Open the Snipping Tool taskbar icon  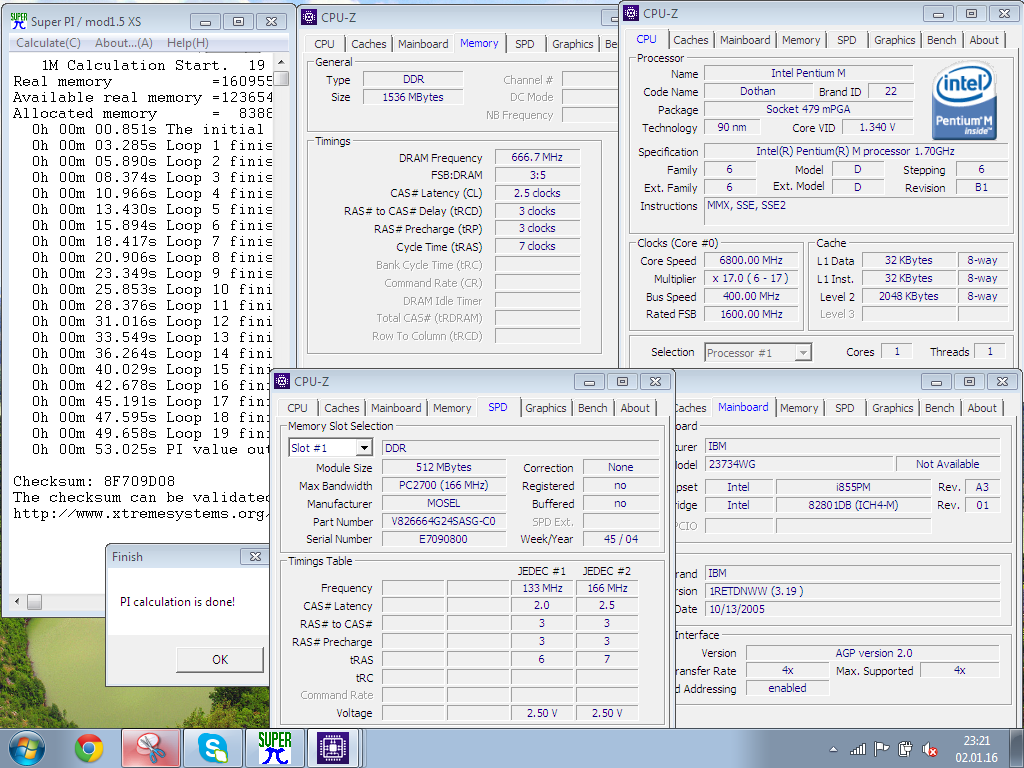tap(151, 748)
